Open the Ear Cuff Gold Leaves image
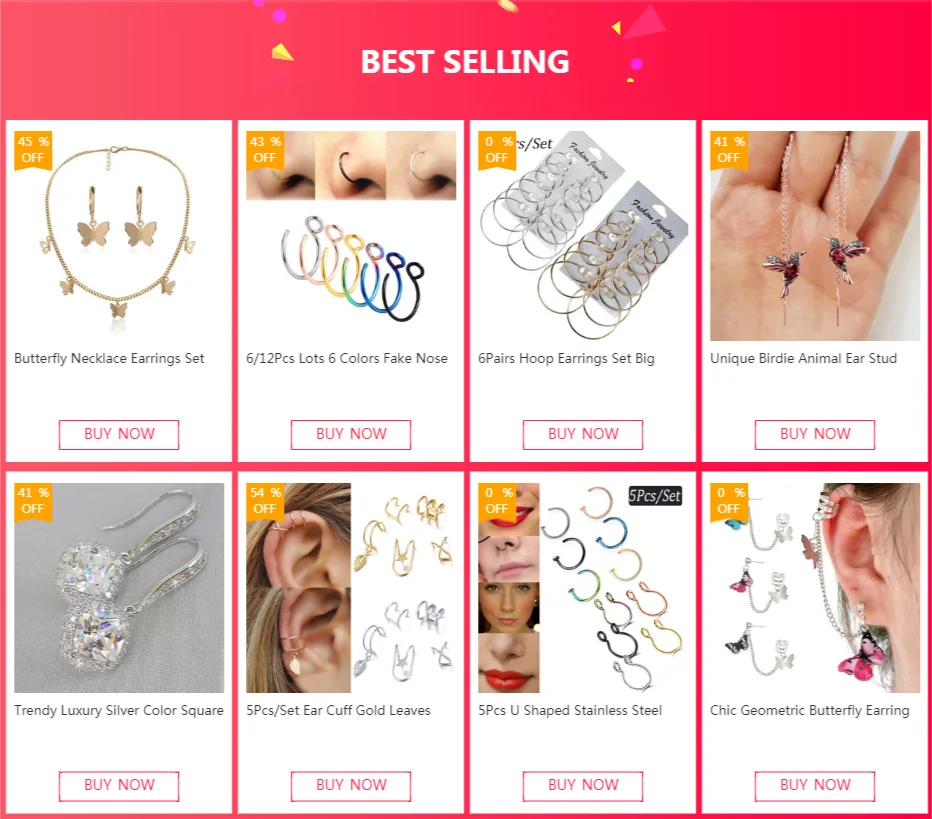 [351, 588]
